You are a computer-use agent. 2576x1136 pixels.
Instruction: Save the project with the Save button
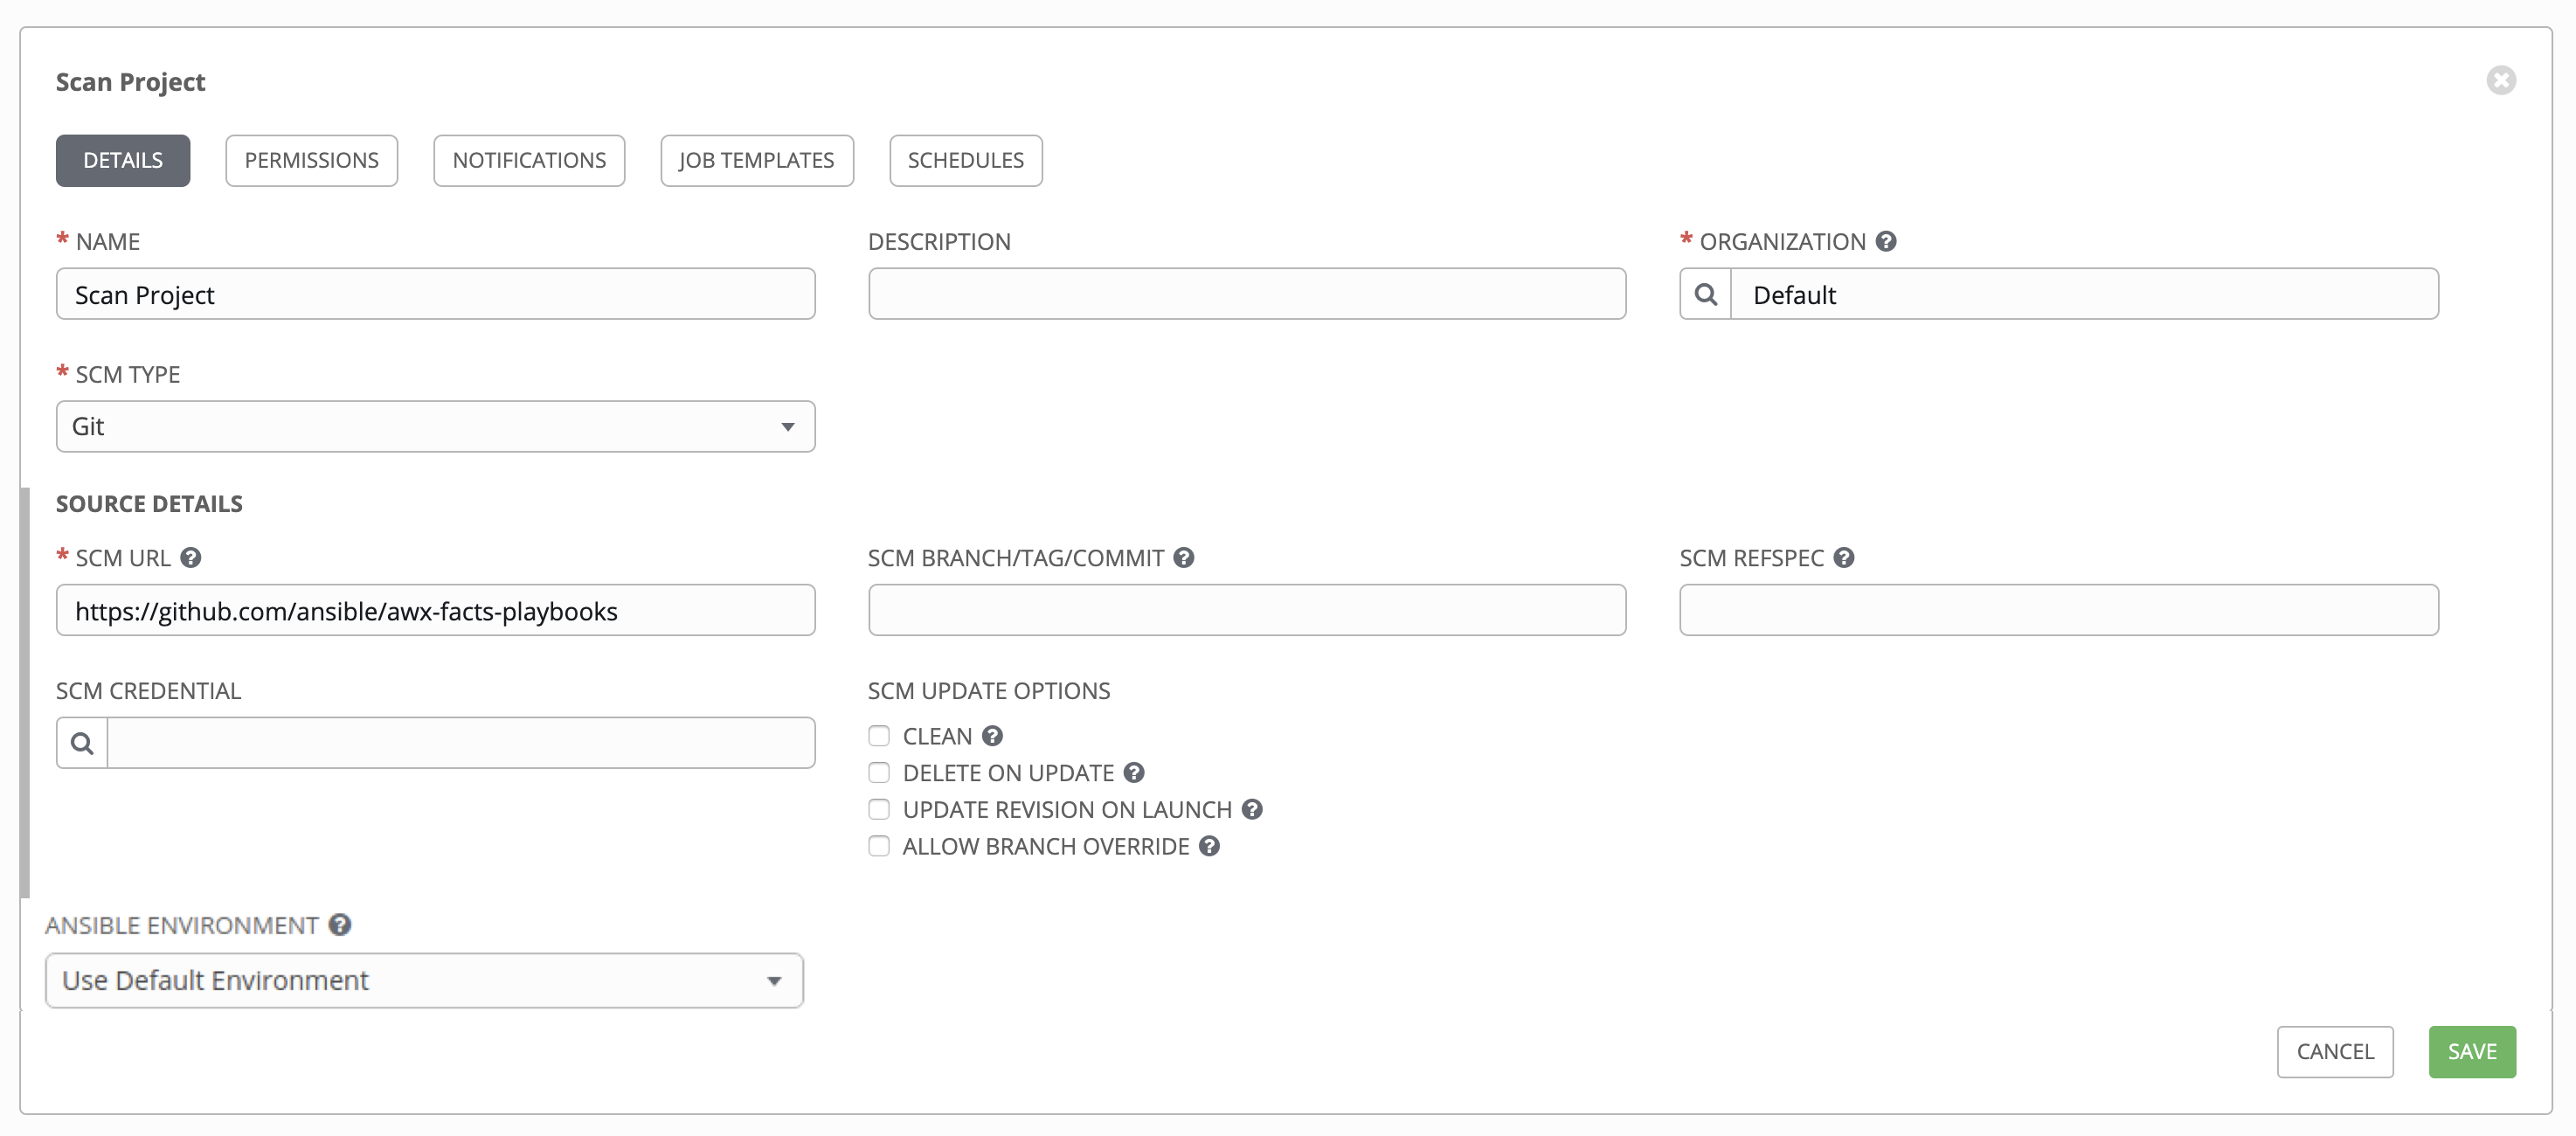point(2472,1052)
